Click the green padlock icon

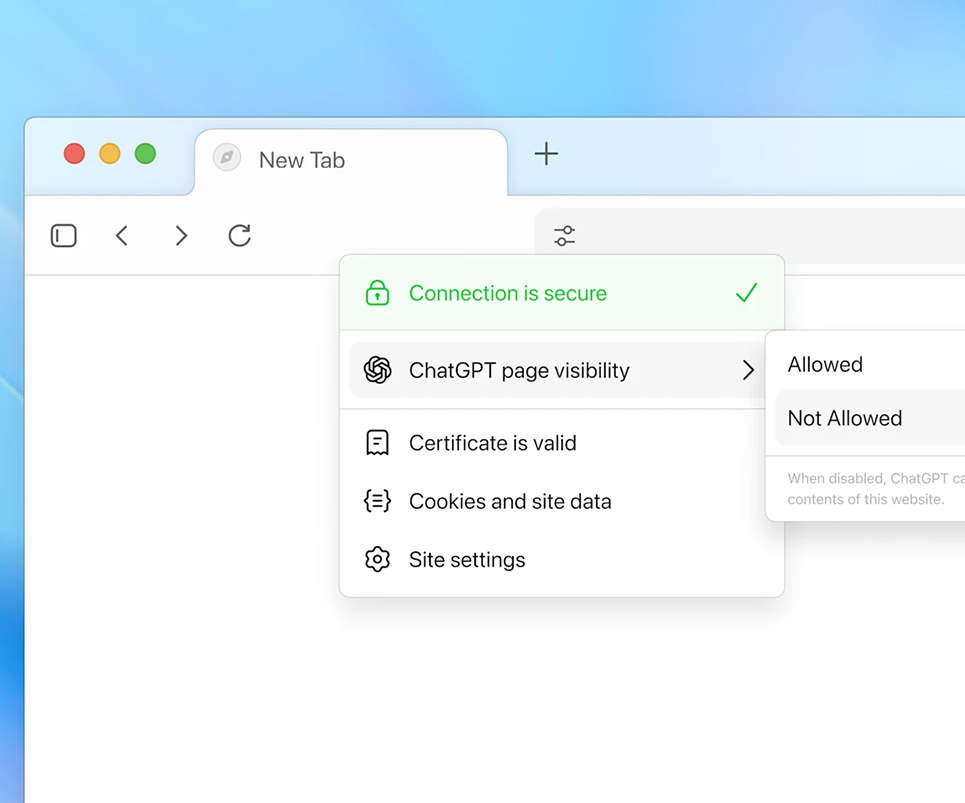pos(377,293)
